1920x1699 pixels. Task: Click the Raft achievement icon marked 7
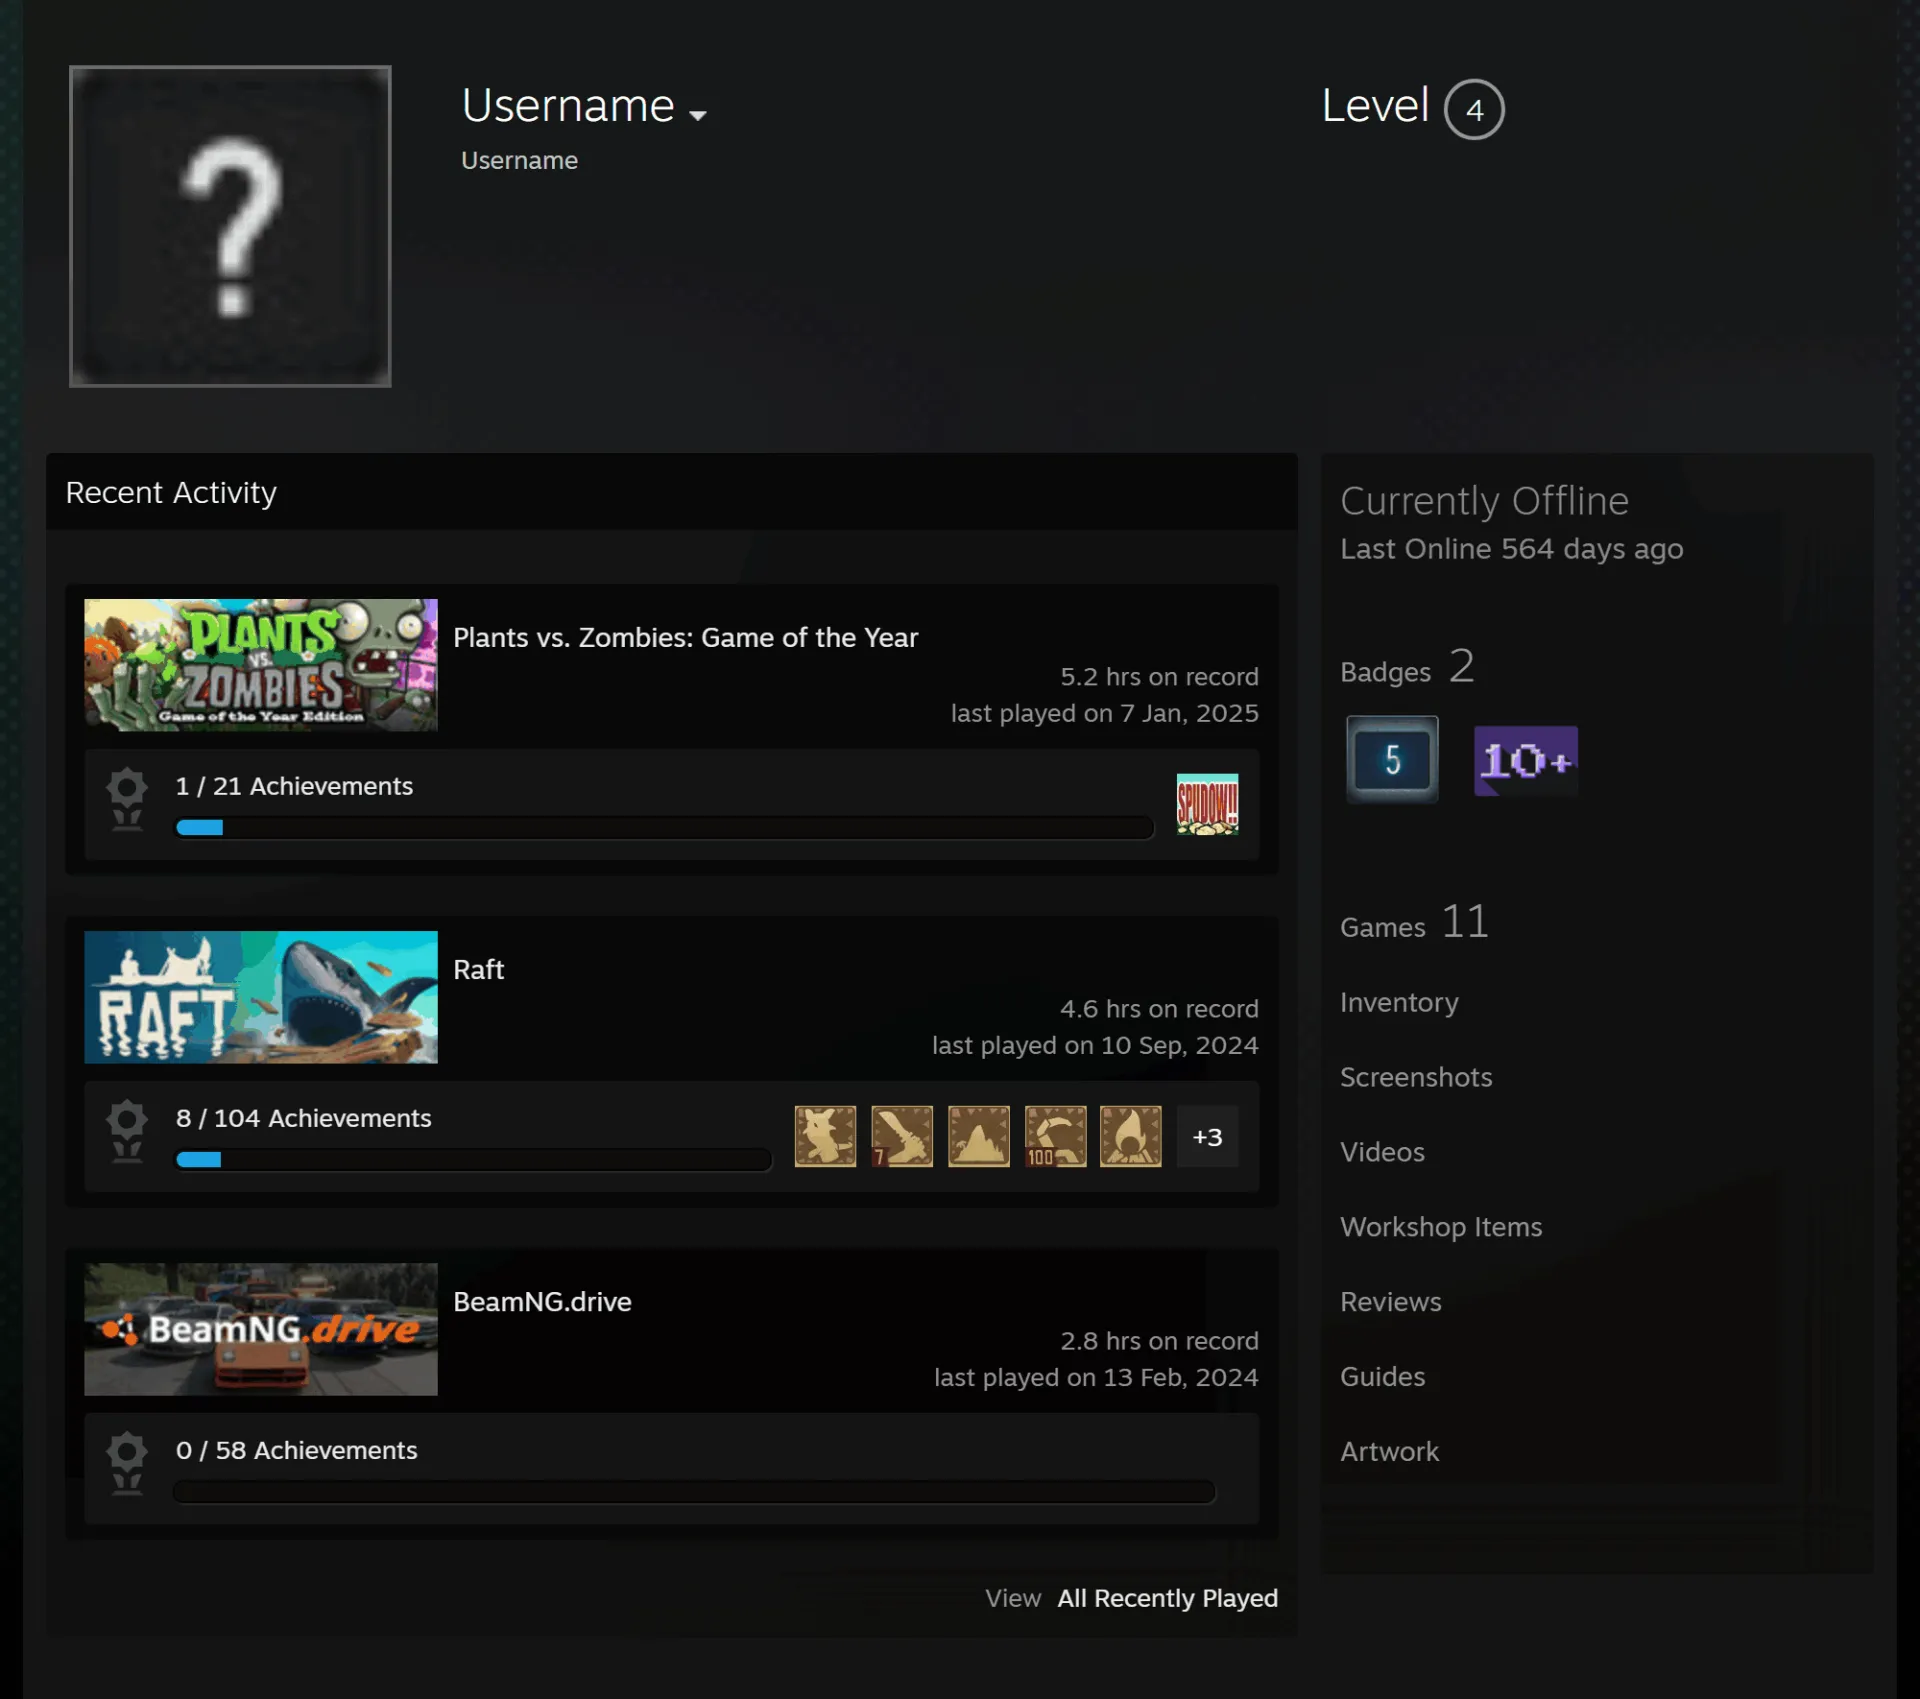(902, 1136)
